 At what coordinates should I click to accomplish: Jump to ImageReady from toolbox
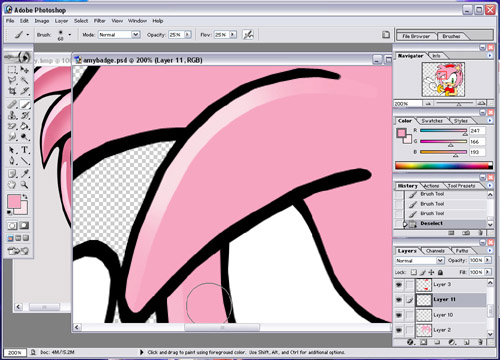[18, 251]
